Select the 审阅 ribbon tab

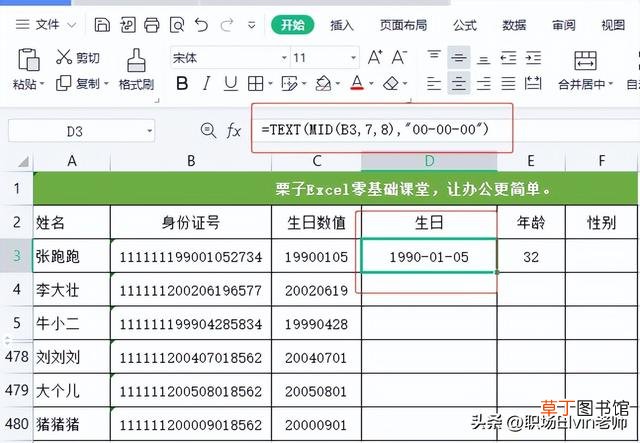tap(563, 25)
